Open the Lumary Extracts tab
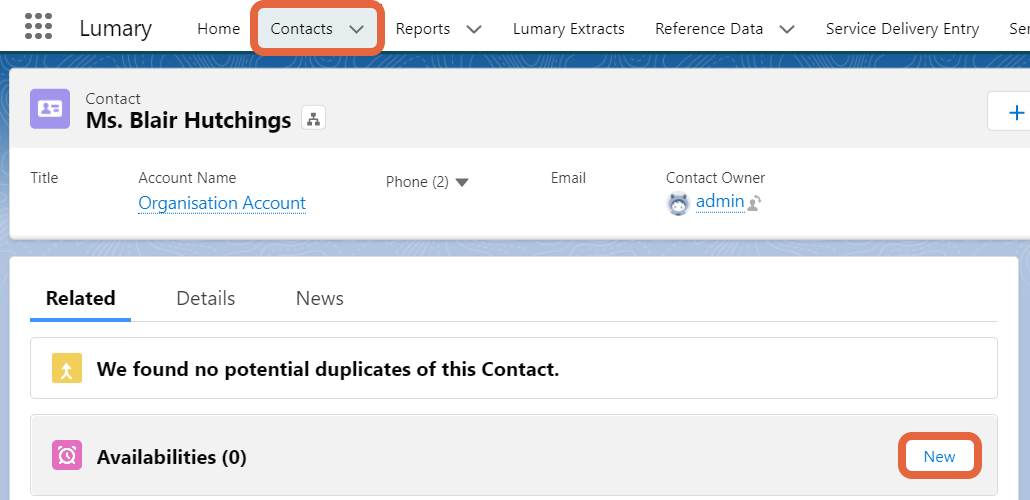Viewport: 1030px width, 500px height. 569,29
